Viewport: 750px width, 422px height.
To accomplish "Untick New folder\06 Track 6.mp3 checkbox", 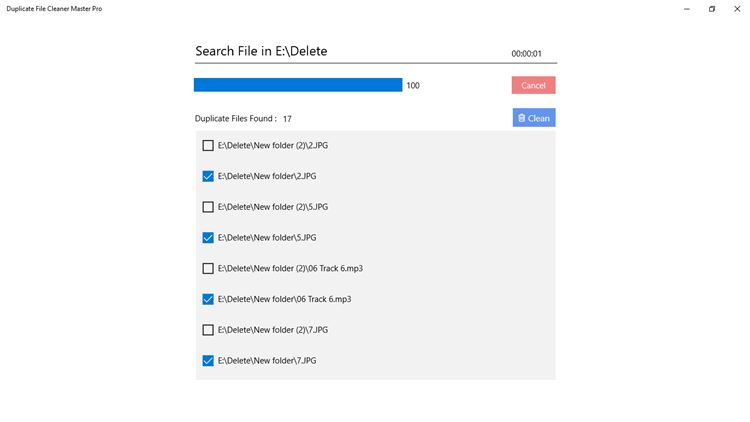I will 208,299.
